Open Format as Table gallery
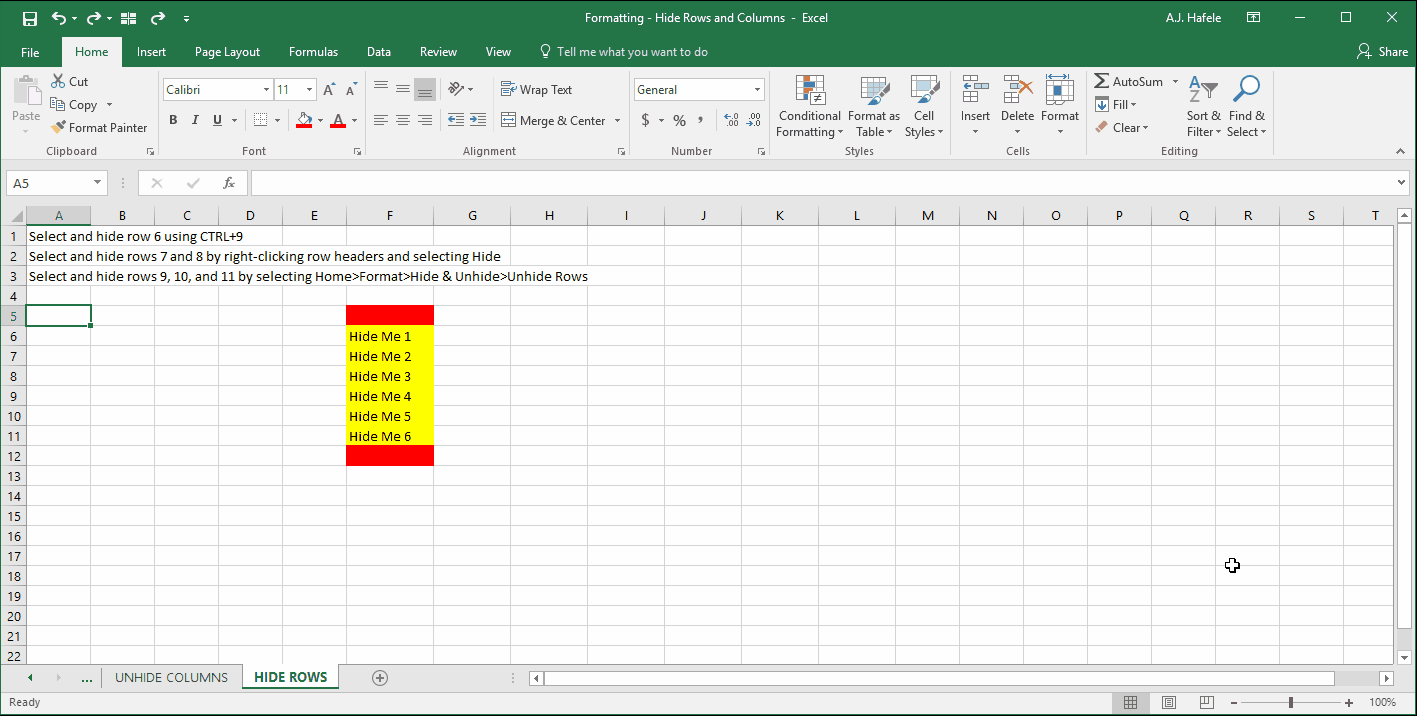This screenshot has width=1417, height=716. click(874, 106)
